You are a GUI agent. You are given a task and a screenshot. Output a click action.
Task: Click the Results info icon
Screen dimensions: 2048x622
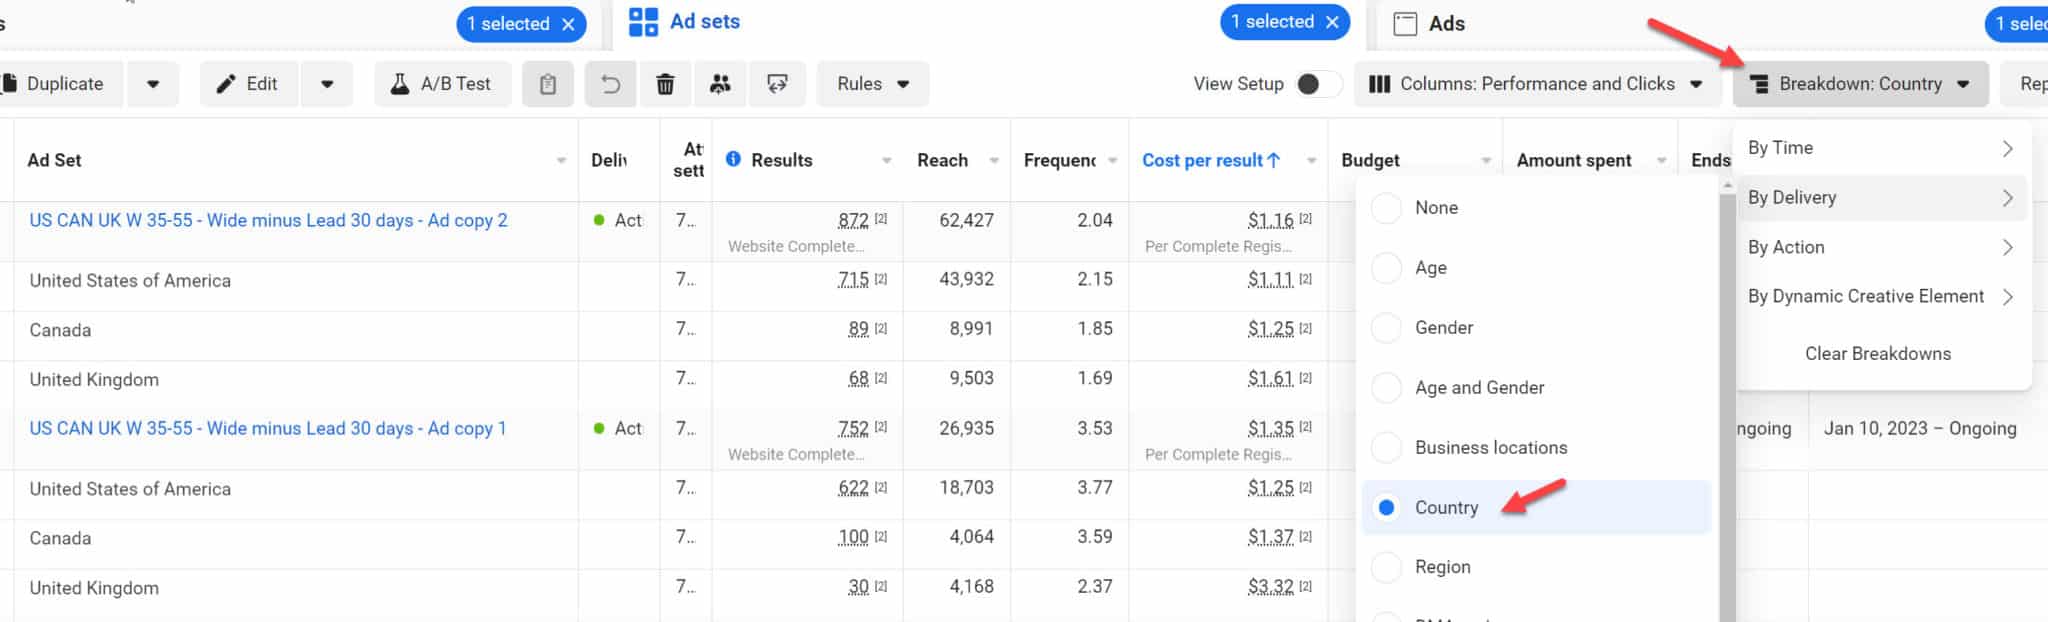(733, 160)
